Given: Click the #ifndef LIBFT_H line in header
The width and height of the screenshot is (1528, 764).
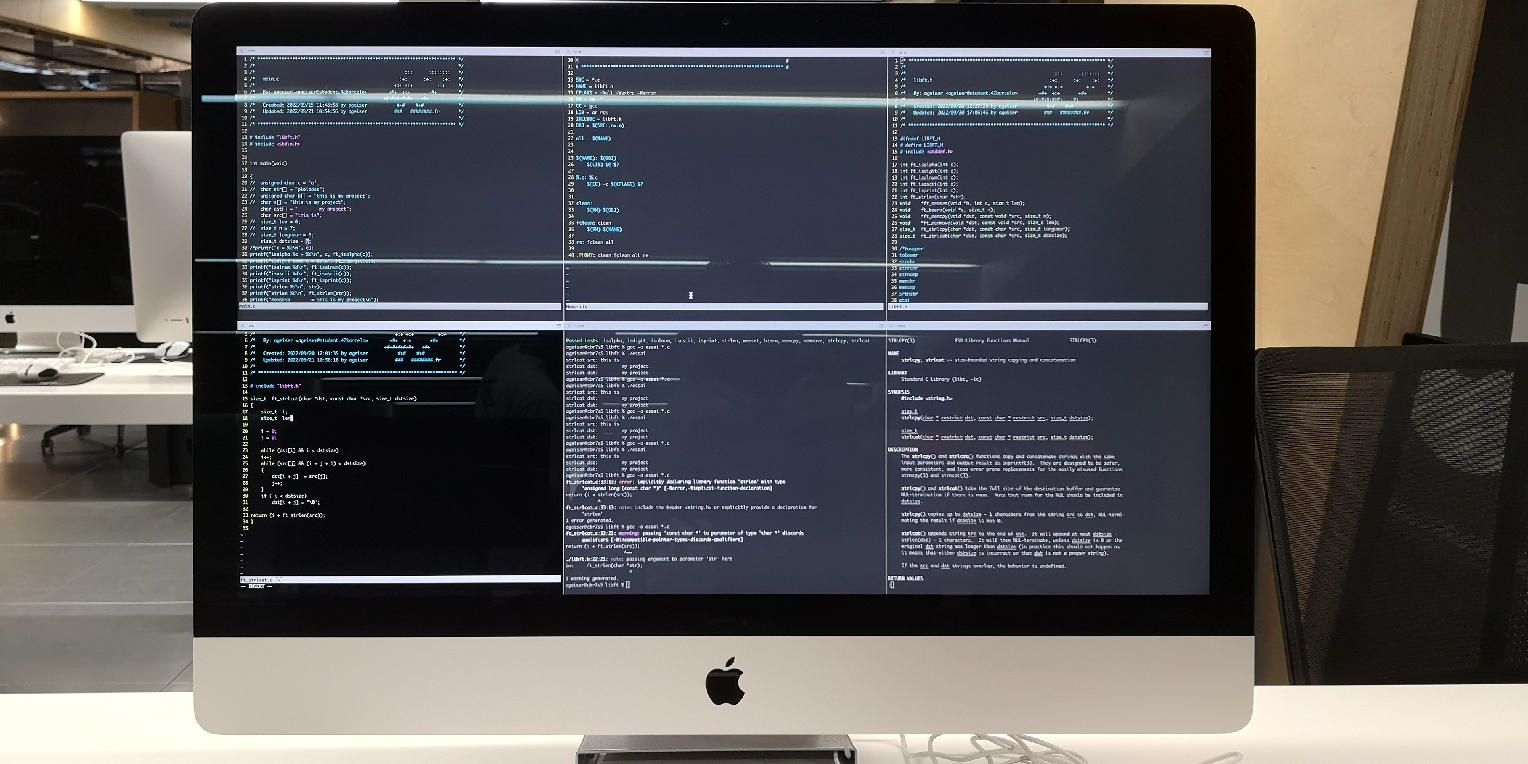Looking at the screenshot, I should click(x=918, y=138).
